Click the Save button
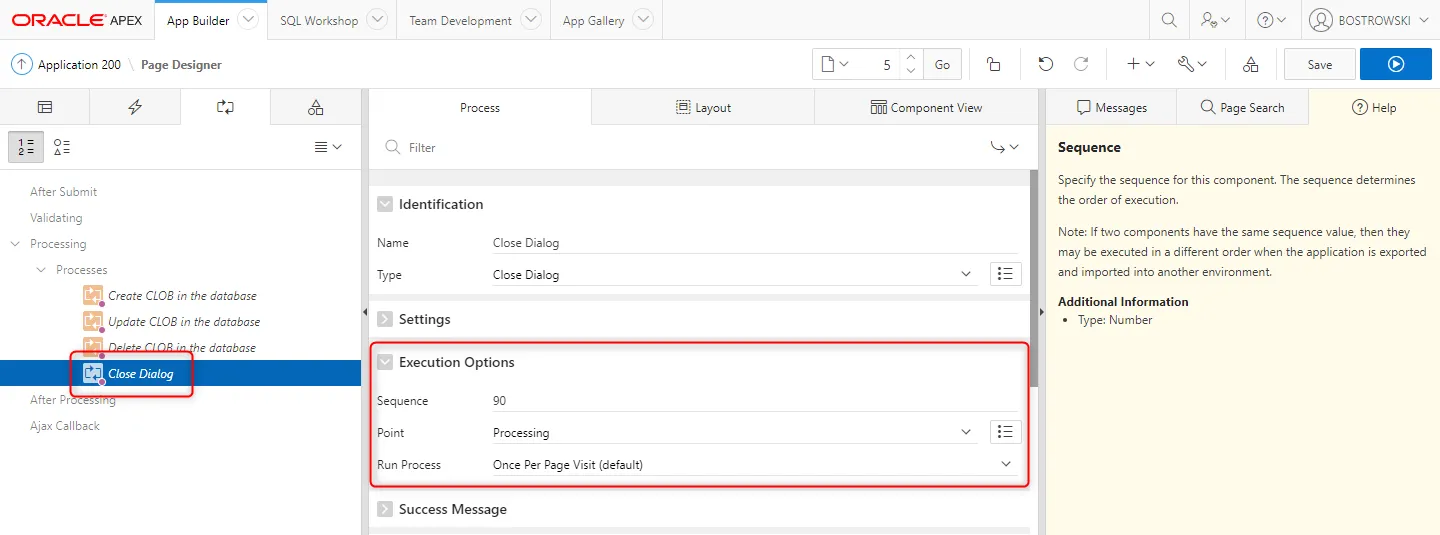 point(1319,64)
